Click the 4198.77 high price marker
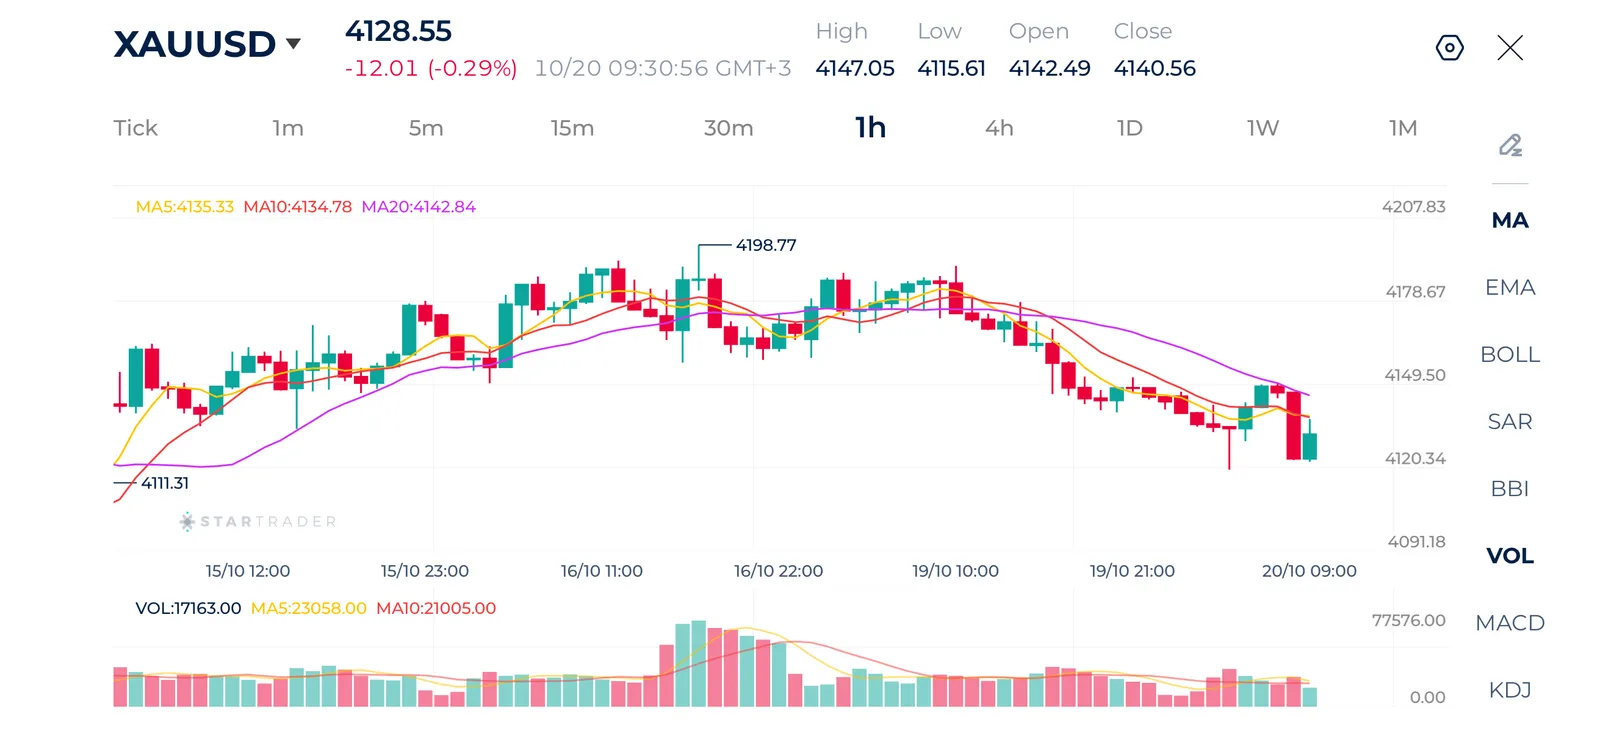This screenshot has height=736, width=1600. 766,245
